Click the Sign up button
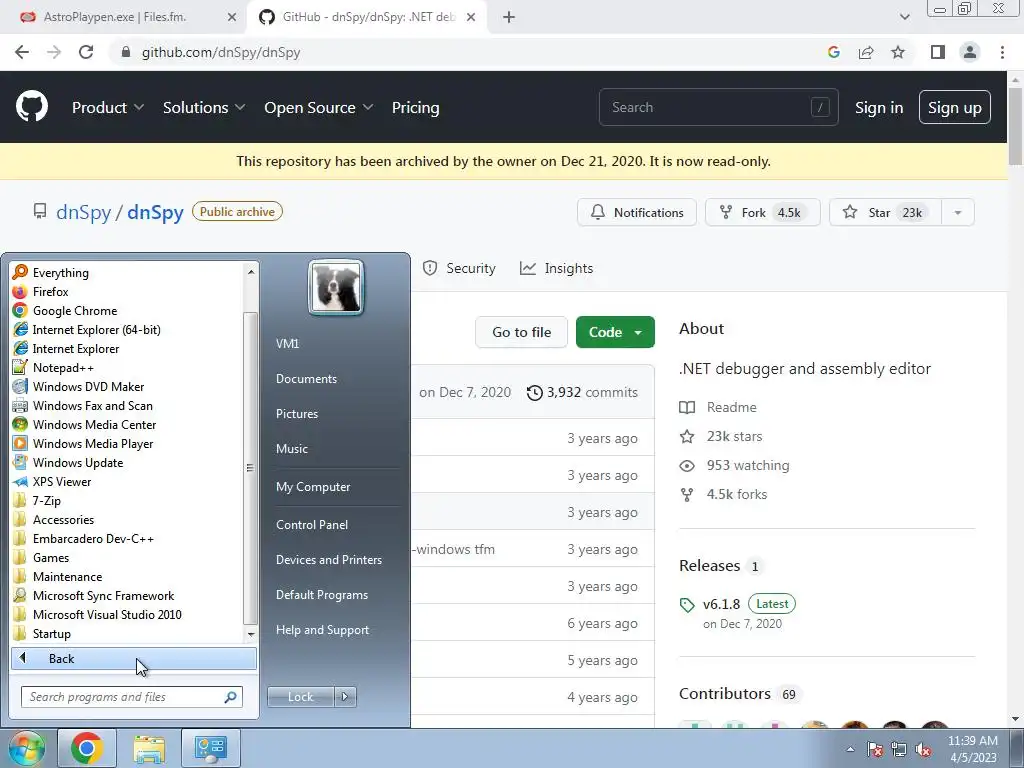Viewport: 1024px width, 768px height. pyautogui.click(x=955, y=107)
